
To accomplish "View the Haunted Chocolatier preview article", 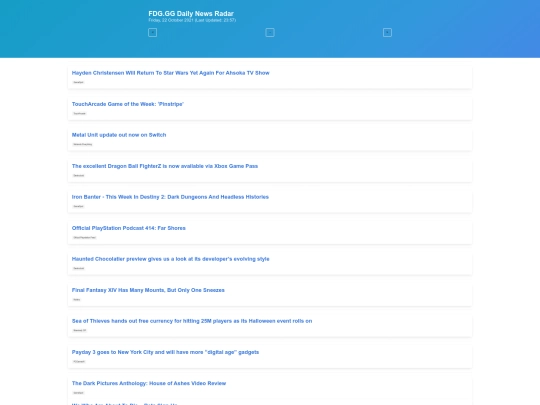I will [170, 259].
